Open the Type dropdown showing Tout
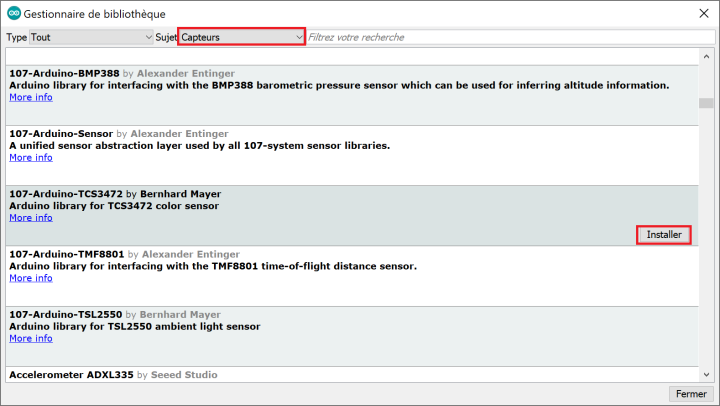This screenshot has height=406, width=720. (91, 37)
